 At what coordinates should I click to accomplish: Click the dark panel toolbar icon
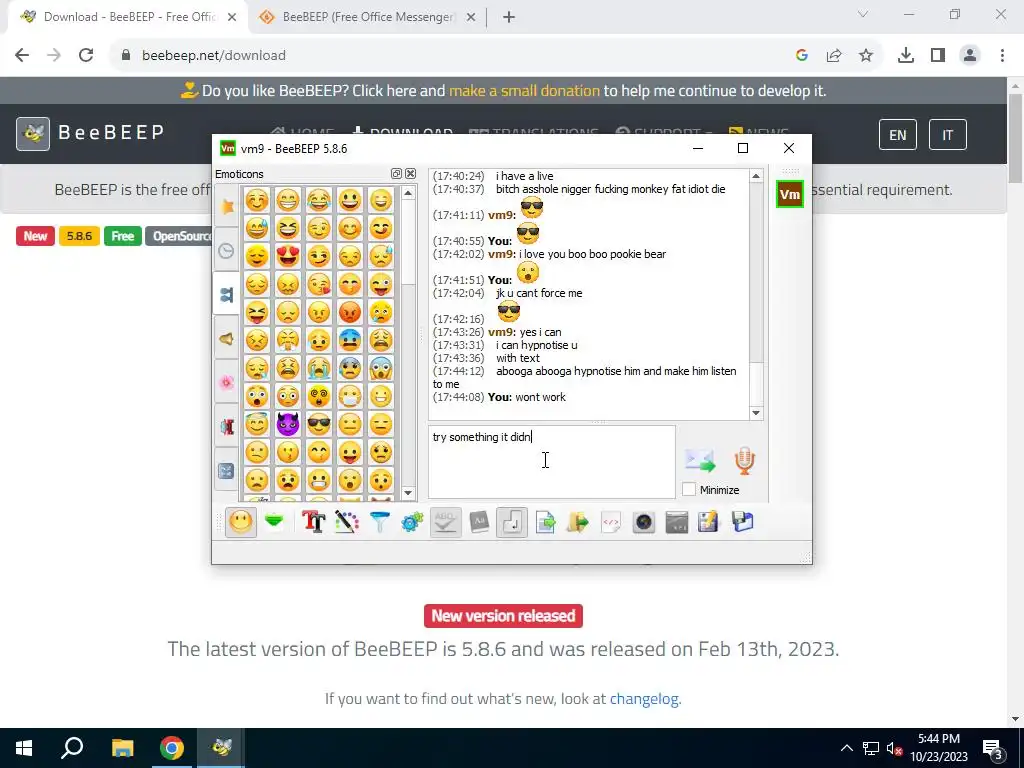677,522
